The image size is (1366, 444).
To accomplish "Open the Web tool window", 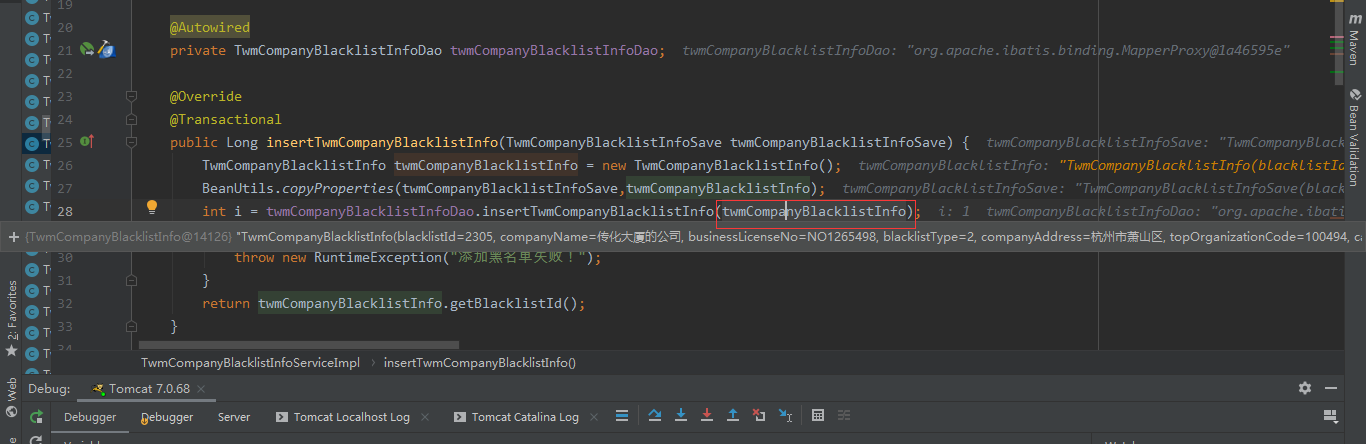I will pyautogui.click(x=12, y=396).
